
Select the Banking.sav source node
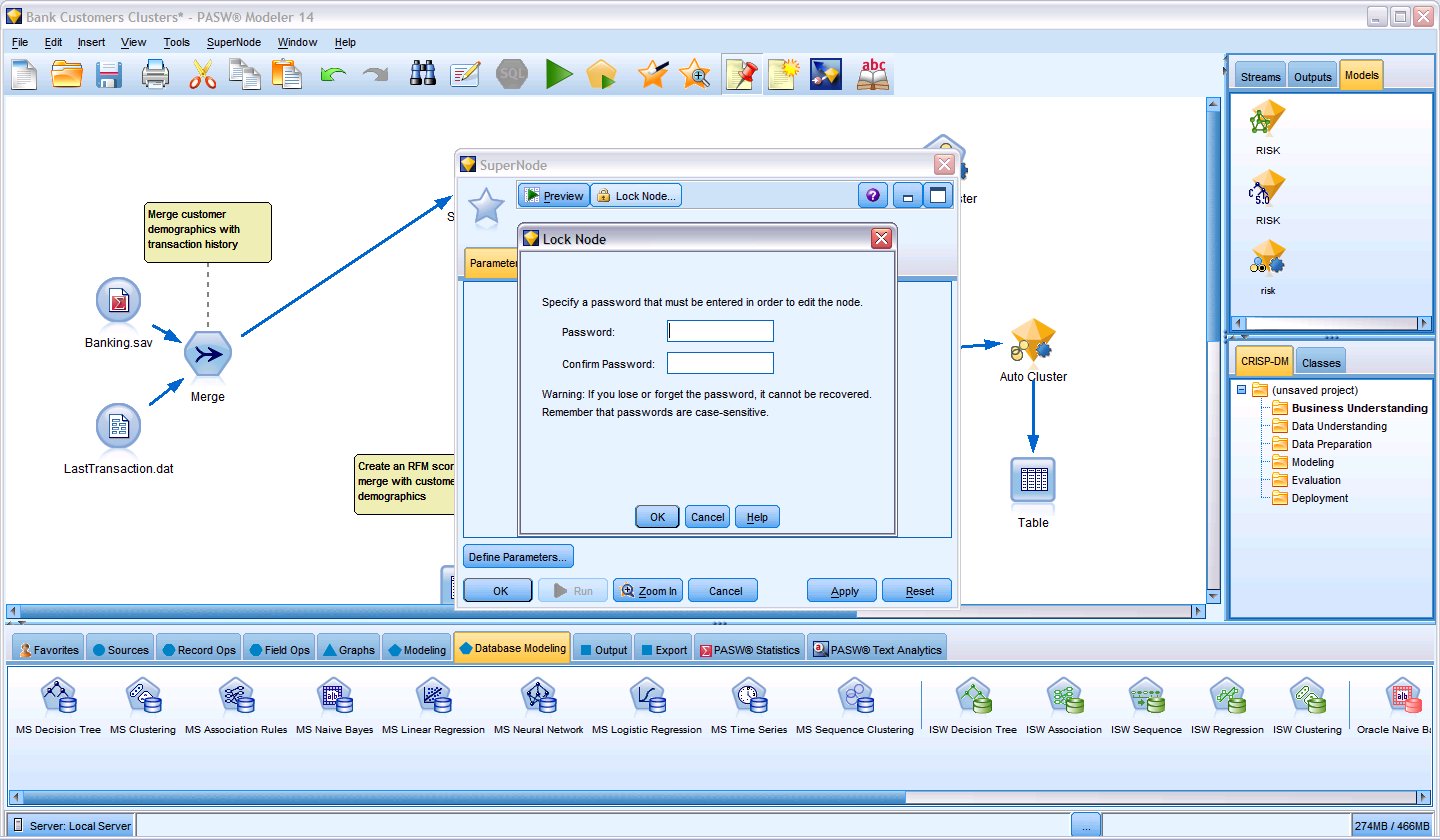click(119, 301)
